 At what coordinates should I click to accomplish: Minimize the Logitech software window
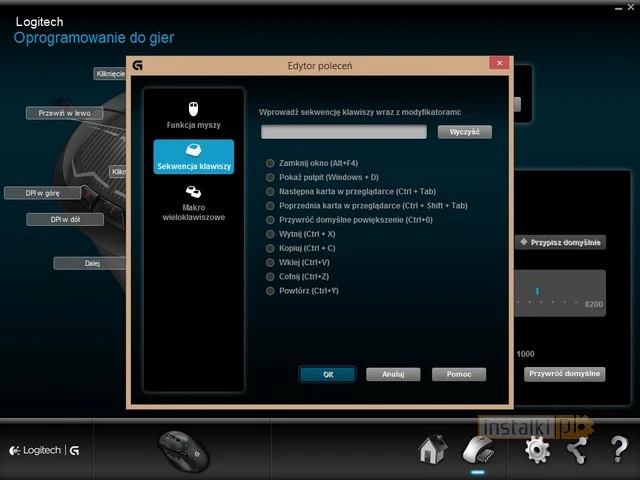[x=619, y=8]
